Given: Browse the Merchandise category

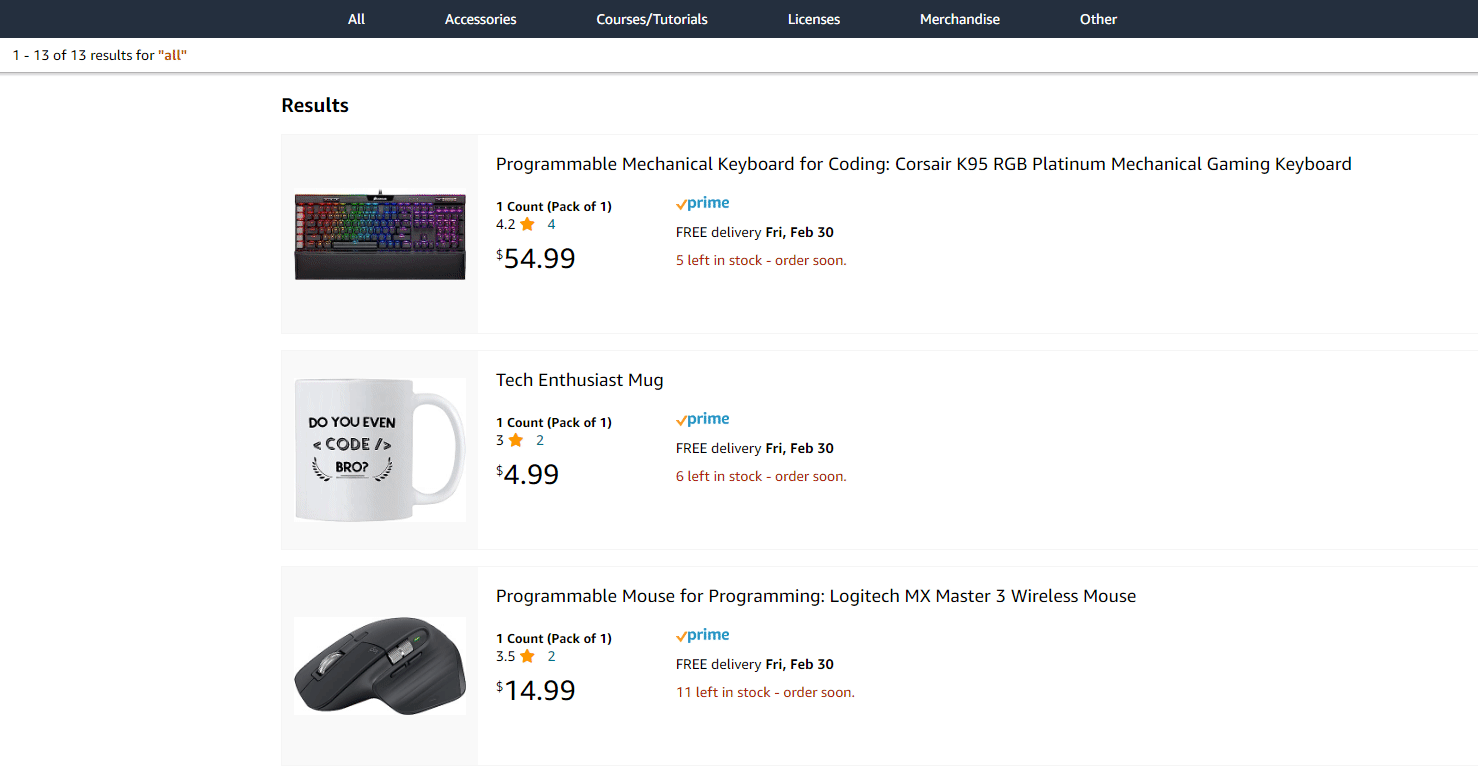Looking at the screenshot, I should click(960, 19).
